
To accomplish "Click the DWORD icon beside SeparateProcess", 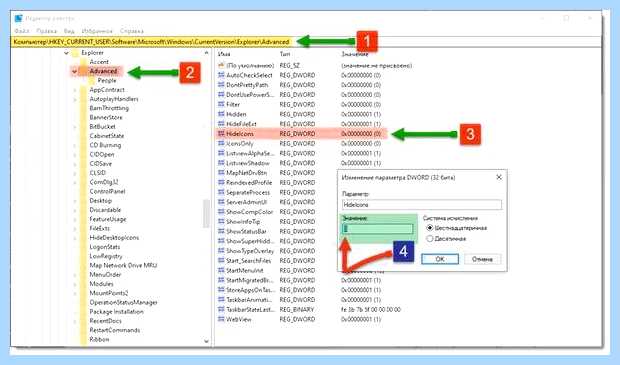I will tap(221, 192).
